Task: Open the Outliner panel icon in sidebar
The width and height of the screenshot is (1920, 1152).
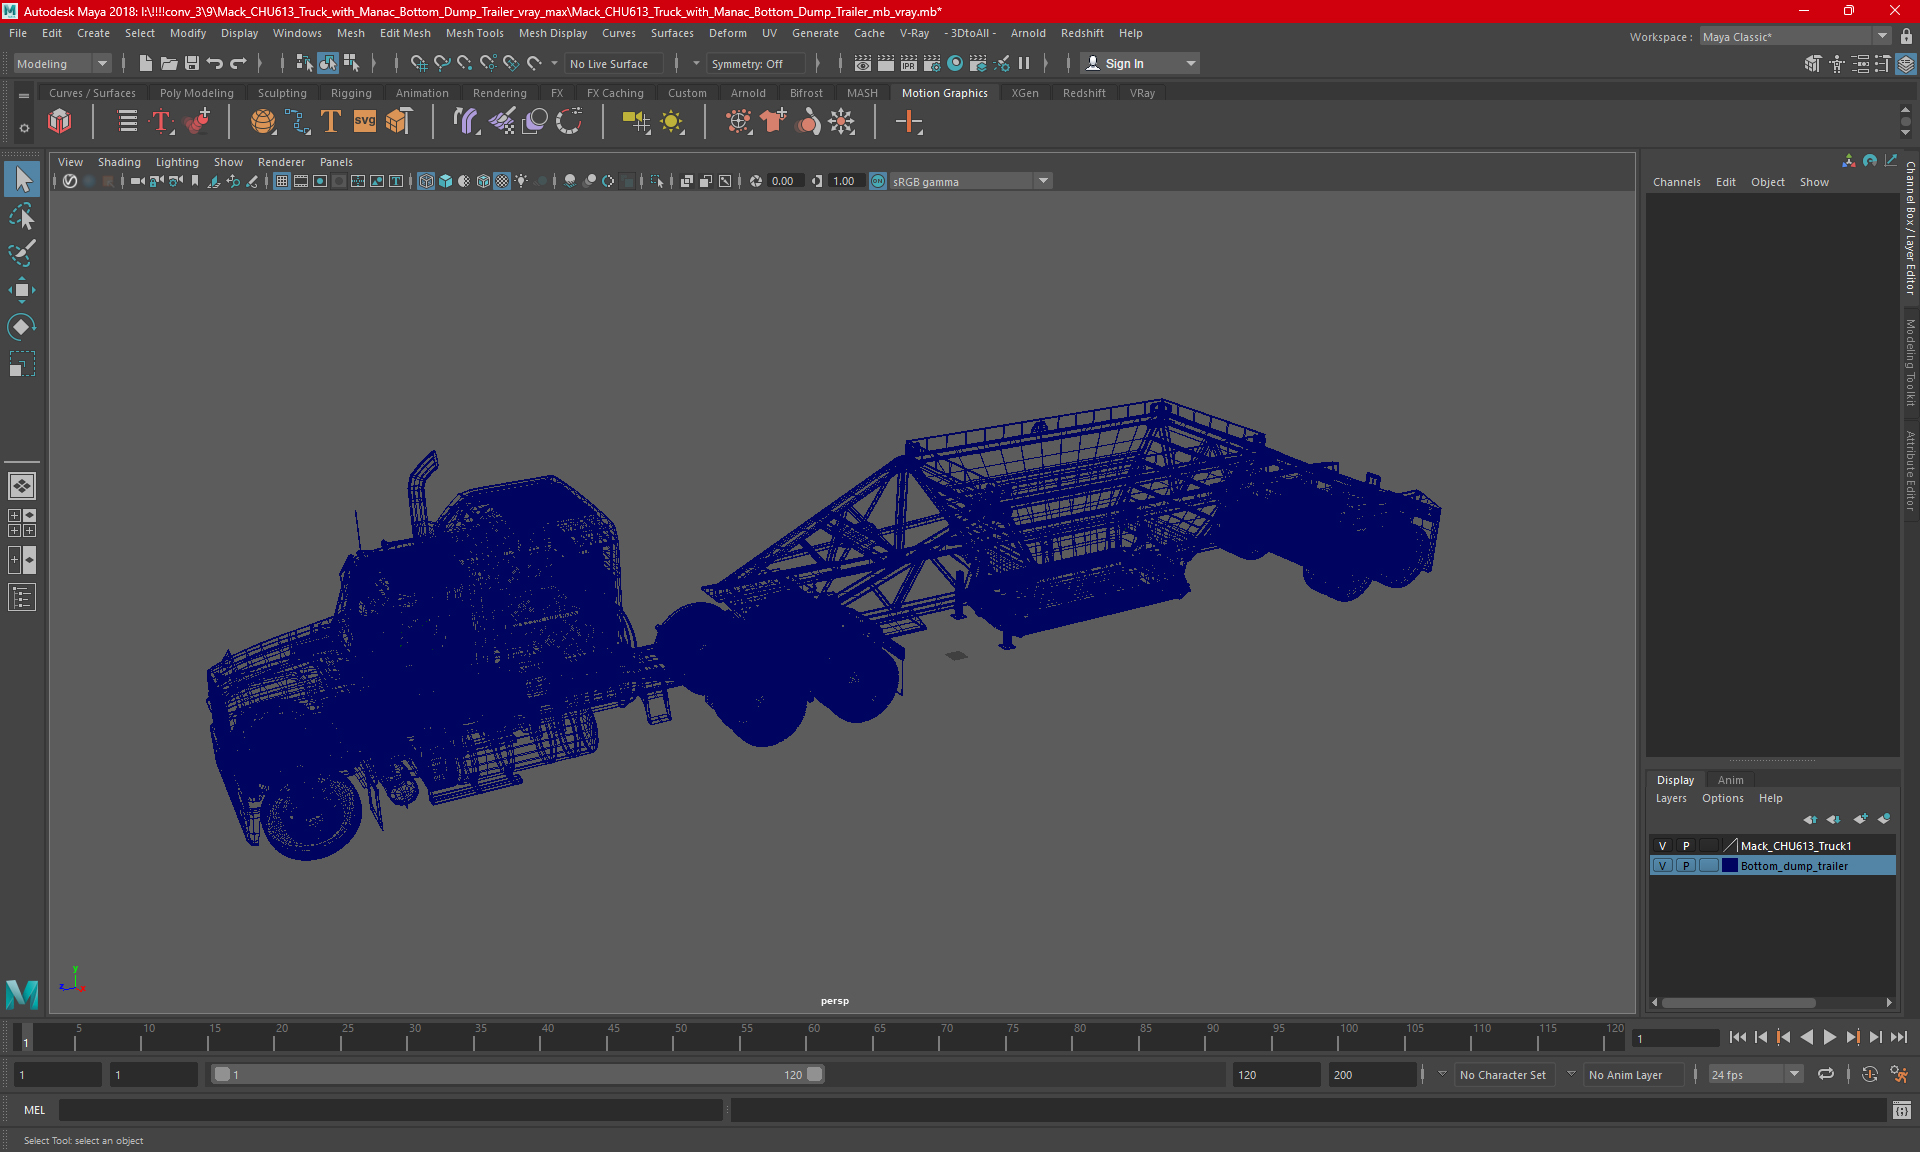Action: click(x=22, y=598)
